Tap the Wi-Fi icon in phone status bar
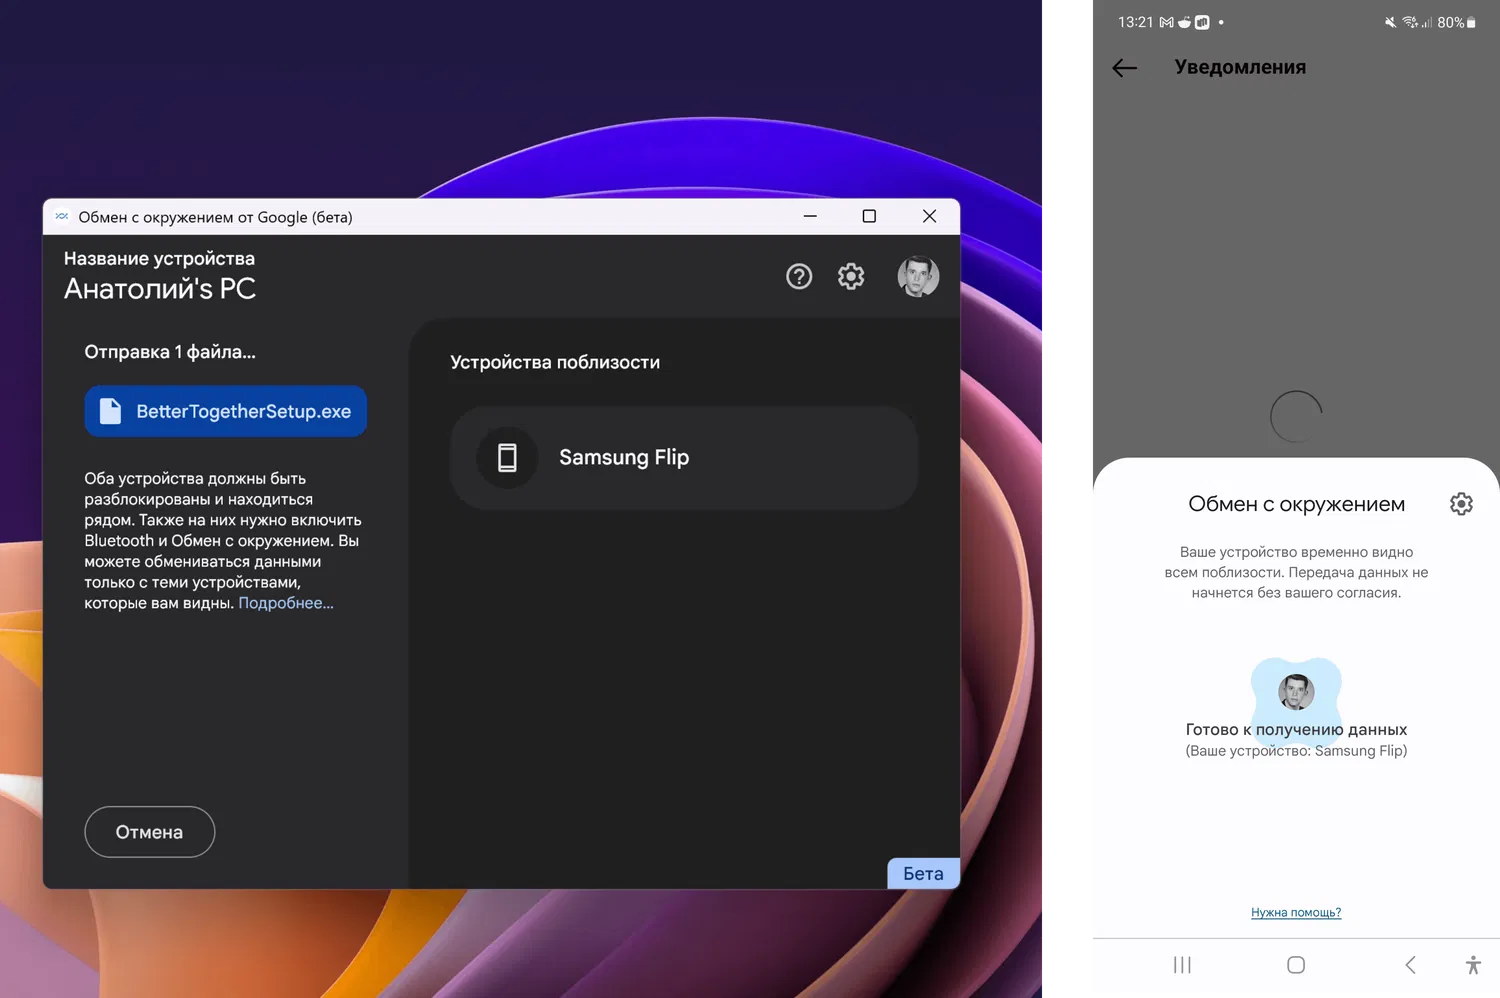The height and width of the screenshot is (998, 1500). click(x=1410, y=22)
